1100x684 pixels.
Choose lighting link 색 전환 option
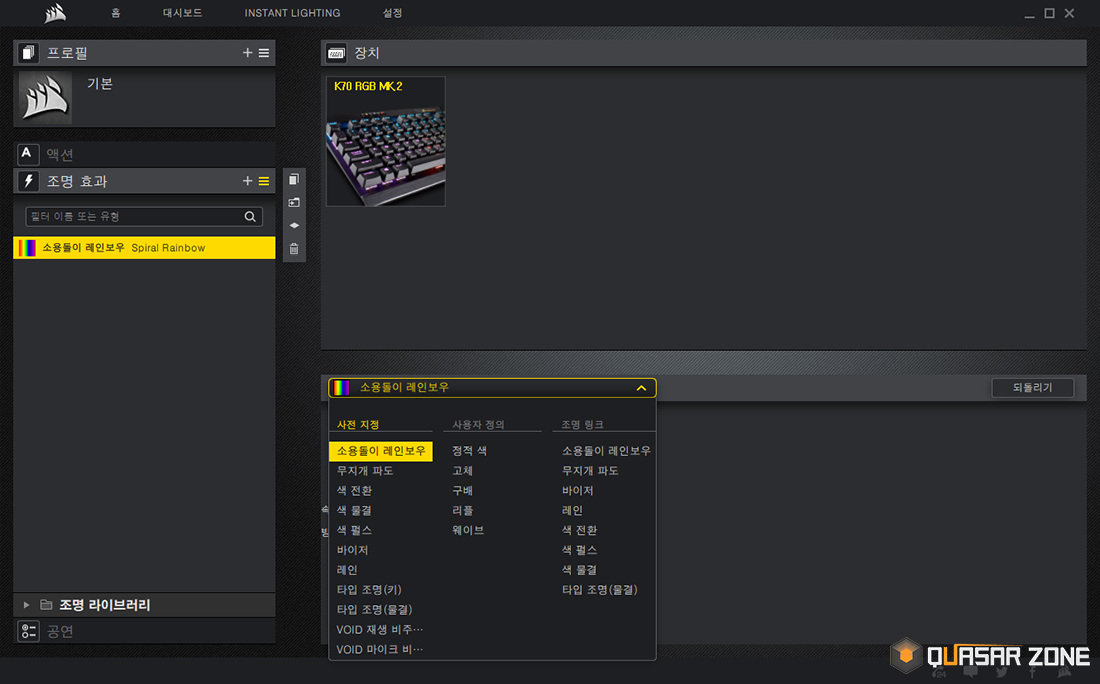coord(579,530)
